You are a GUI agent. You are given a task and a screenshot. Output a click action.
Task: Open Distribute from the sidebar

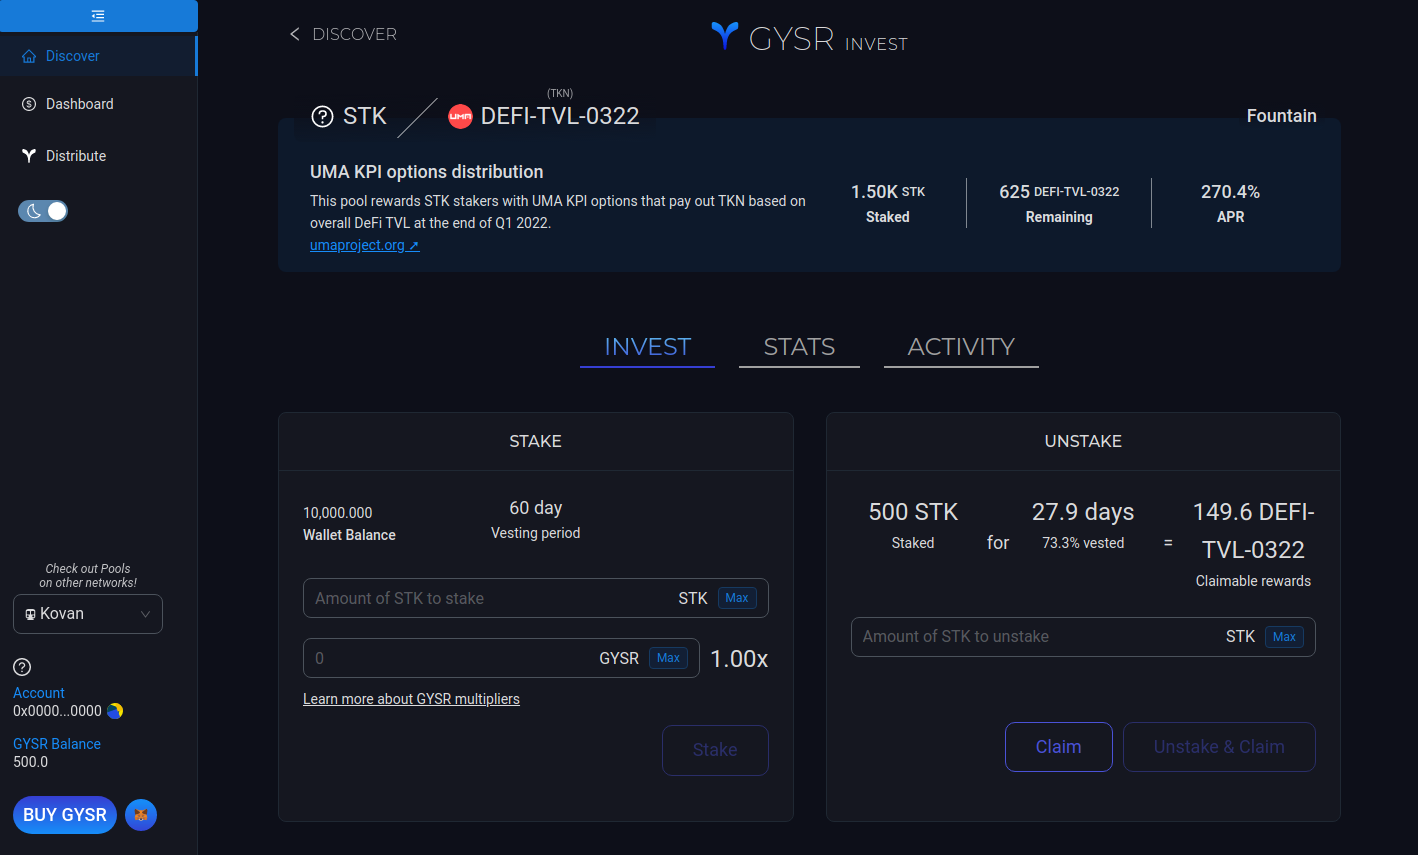[x=98, y=156]
